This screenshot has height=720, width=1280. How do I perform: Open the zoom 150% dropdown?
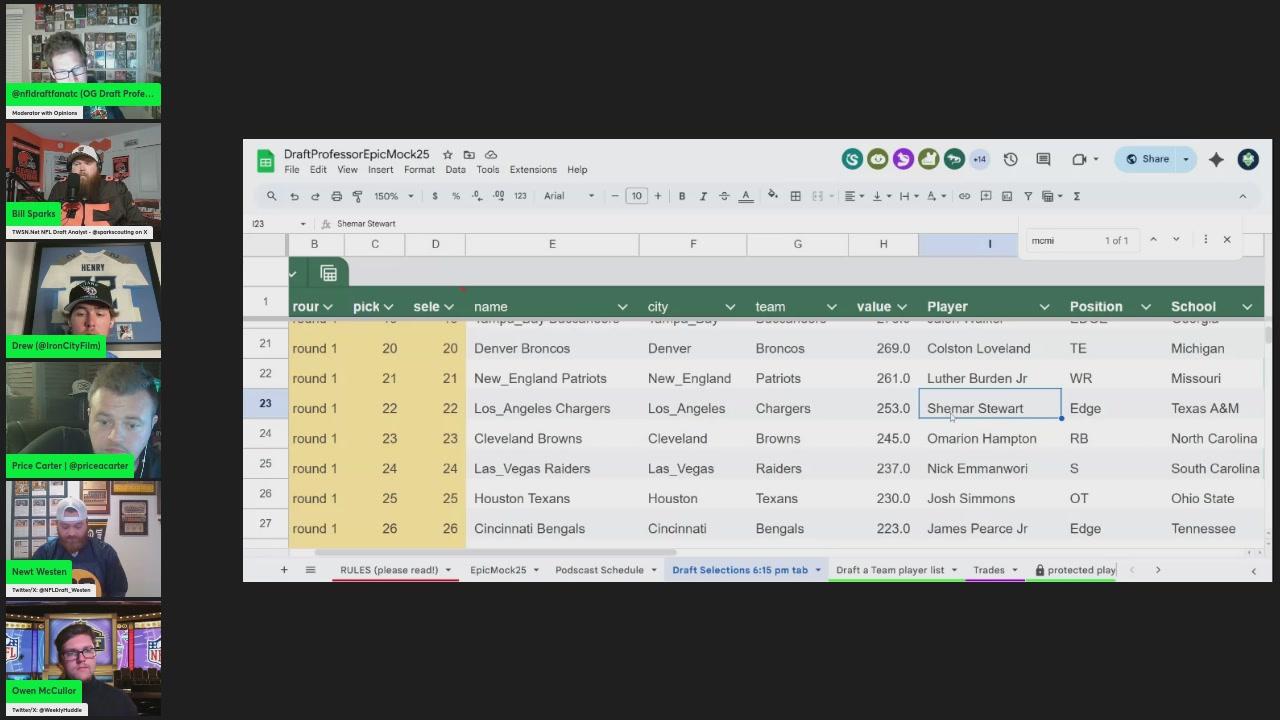coord(394,196)
